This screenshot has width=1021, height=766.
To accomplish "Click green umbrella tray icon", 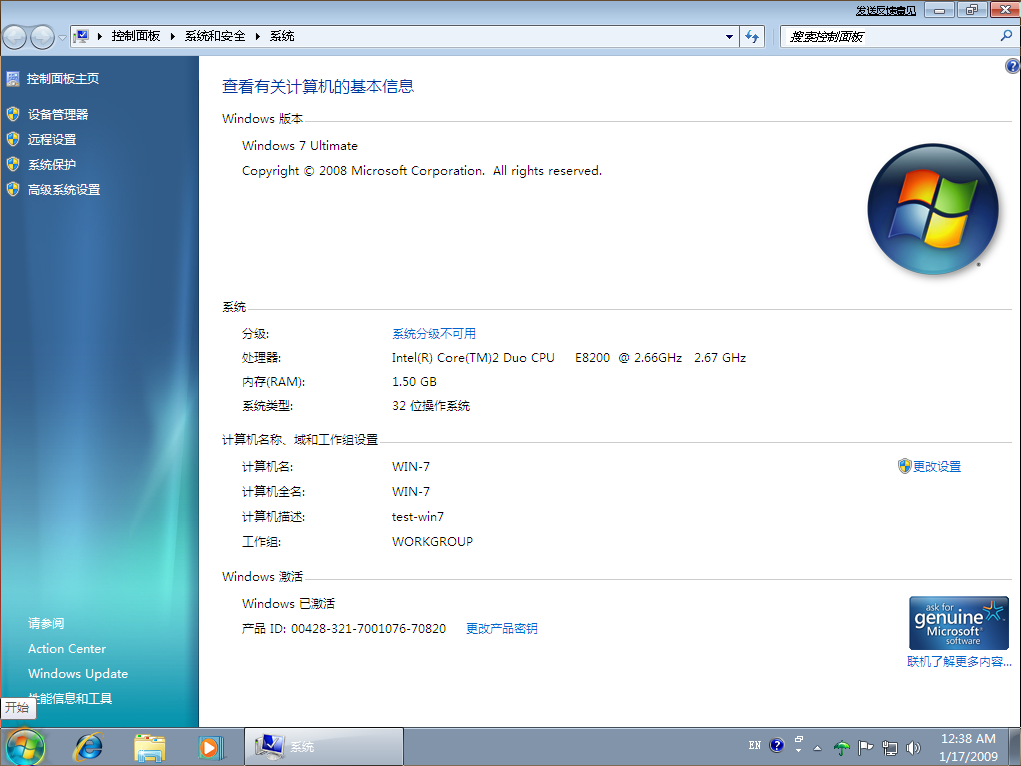I will (x=842, y=748).
